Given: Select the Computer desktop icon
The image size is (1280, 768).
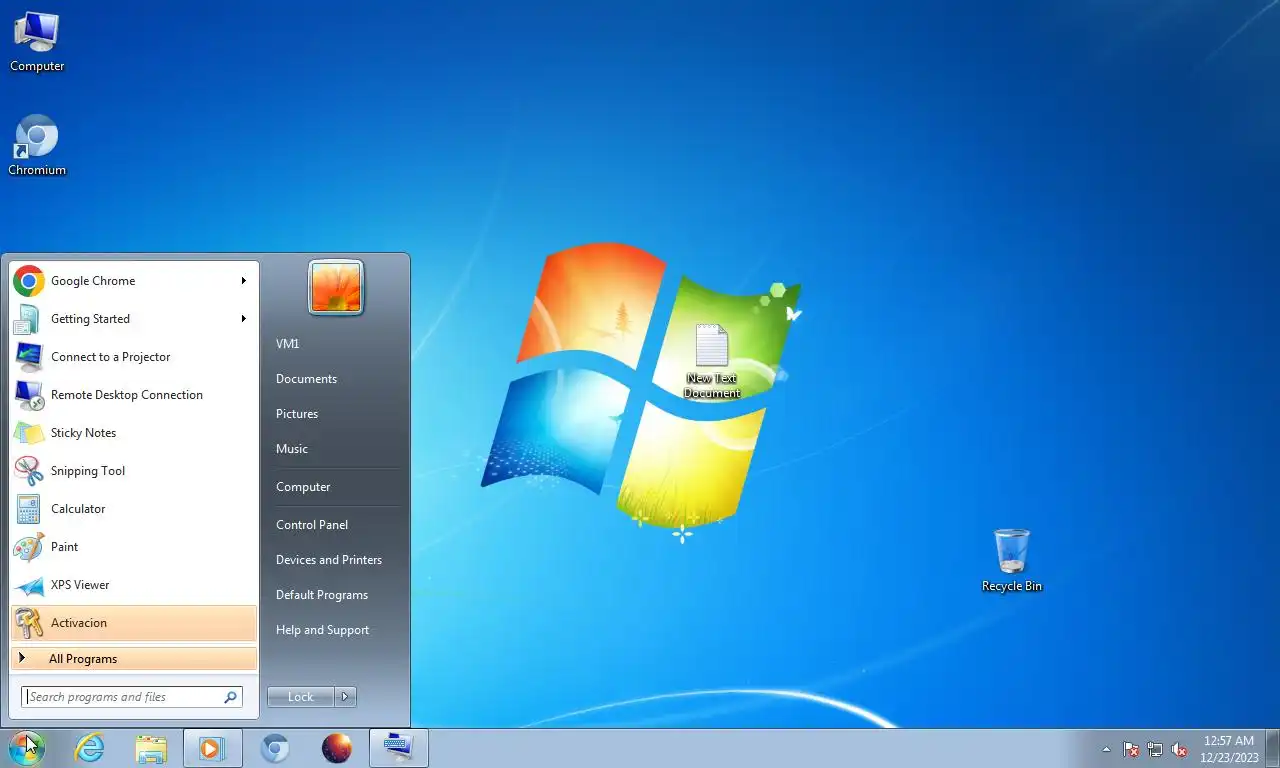Looking at the screenshot, I should tap(37, 41).
